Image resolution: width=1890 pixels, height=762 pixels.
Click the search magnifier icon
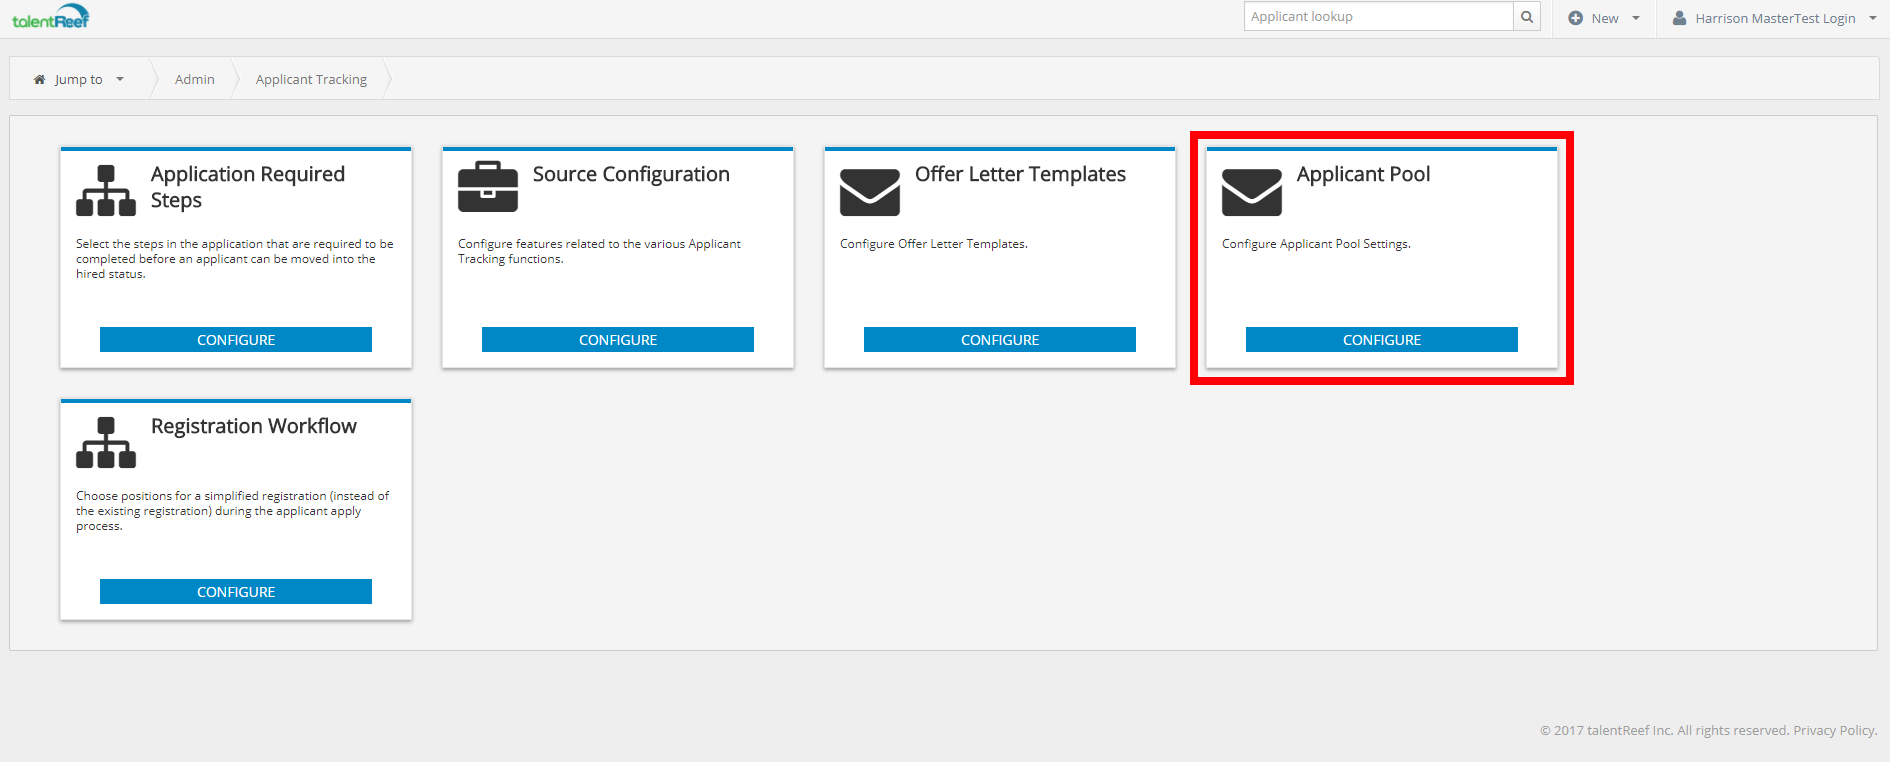click(x=1527, y=17)
